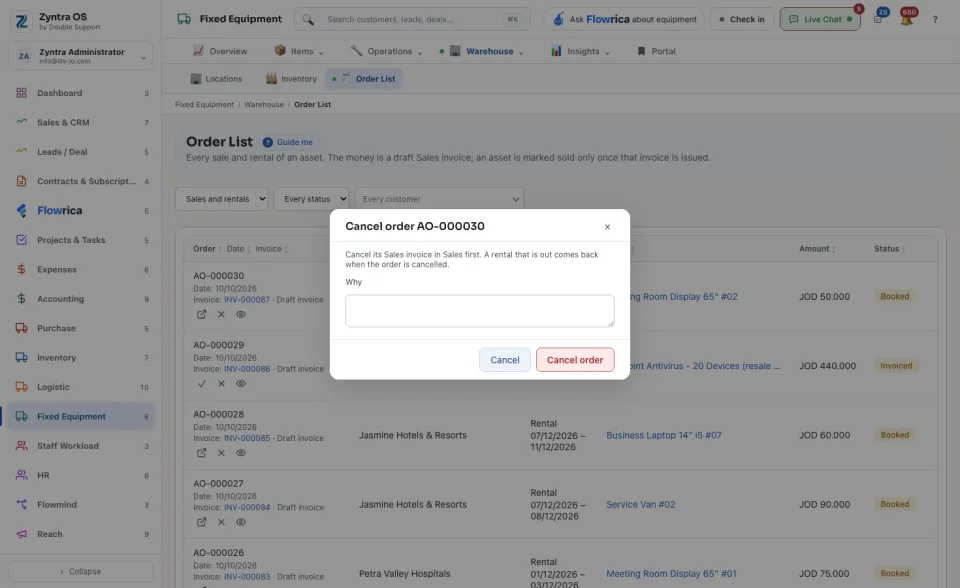This screenshot has width=960, height=588.
Task: Open the Sales and rentals filter dropdown
Action: 222,199
